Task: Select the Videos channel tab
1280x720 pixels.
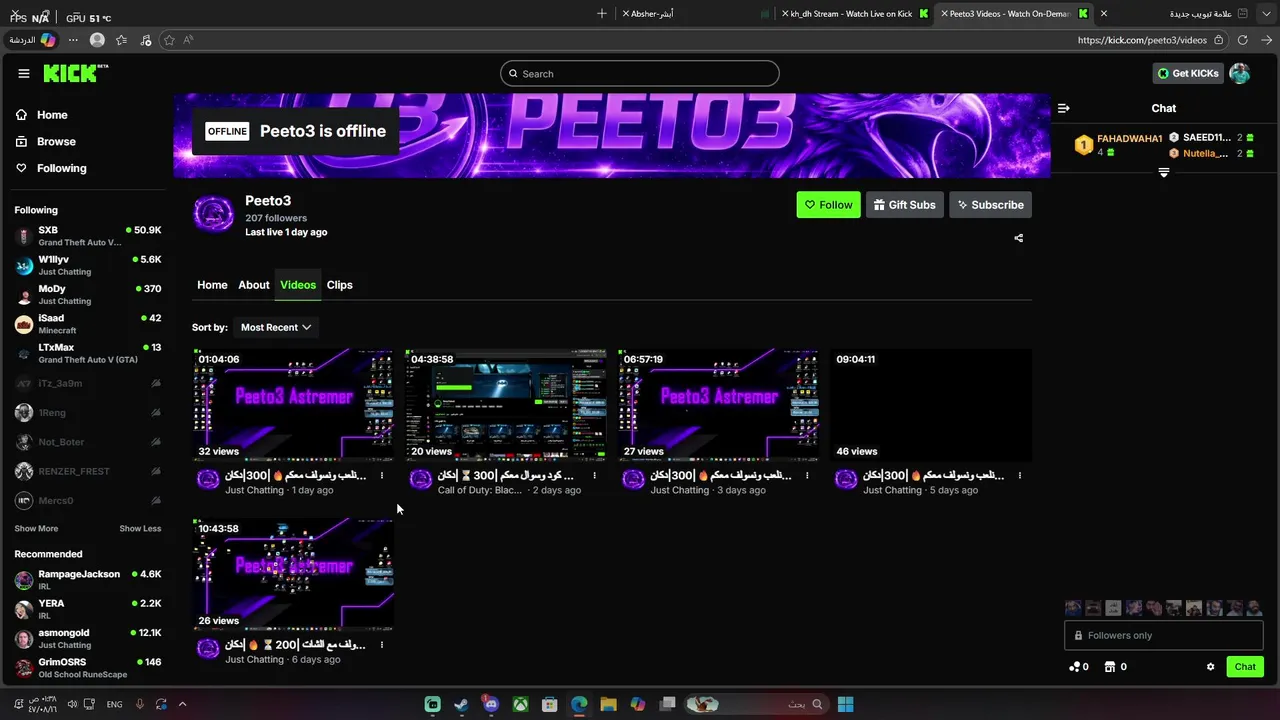Action: tap(298, 285)
